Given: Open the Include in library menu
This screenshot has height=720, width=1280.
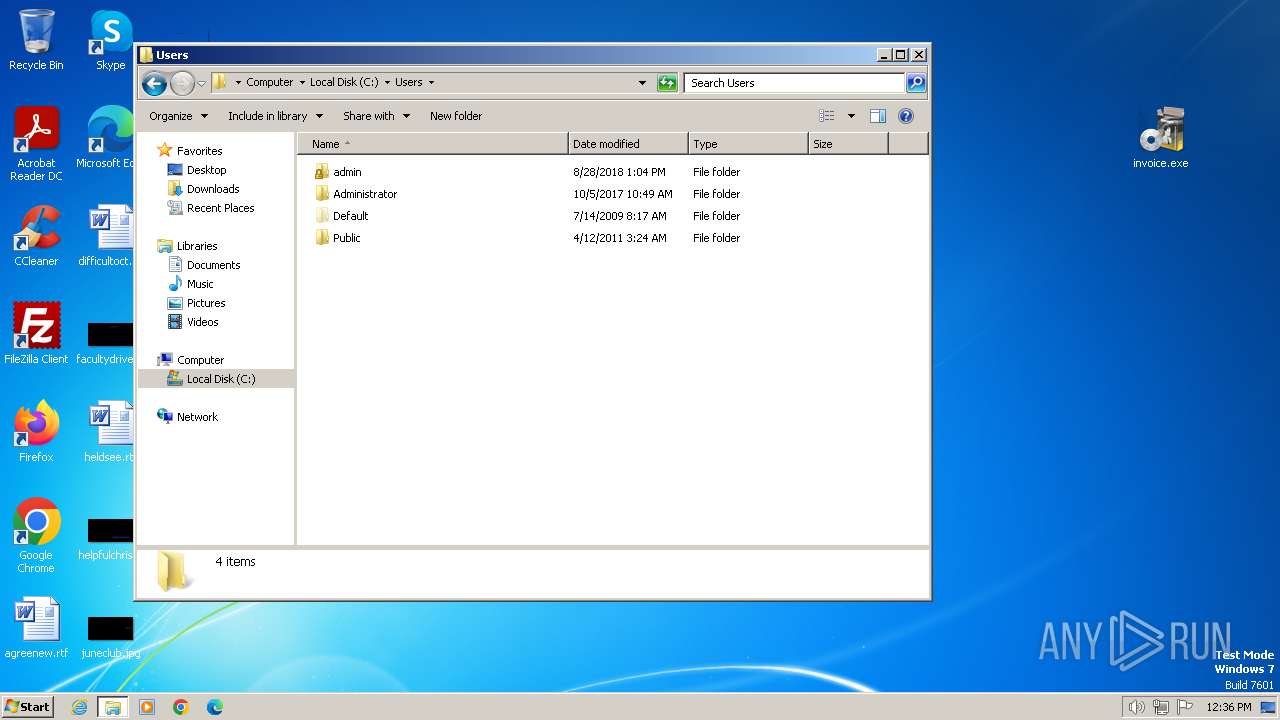Looking at the screenshot, I should point(275,116).
